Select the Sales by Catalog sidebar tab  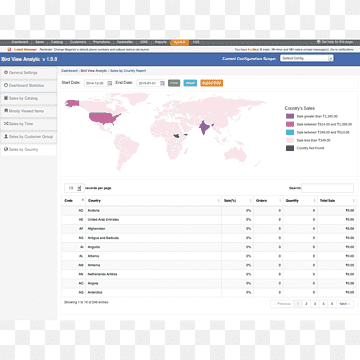tap(29, 98)
